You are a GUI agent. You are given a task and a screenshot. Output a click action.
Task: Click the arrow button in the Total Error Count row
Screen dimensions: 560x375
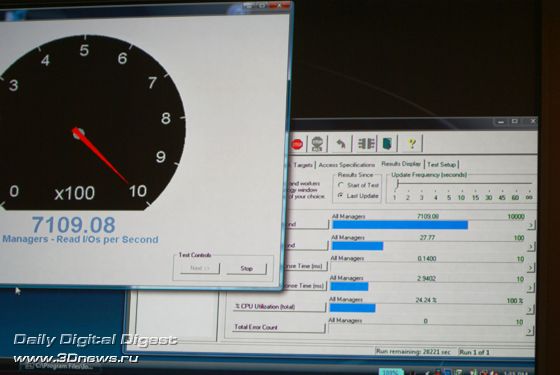(x=530, y=331)
